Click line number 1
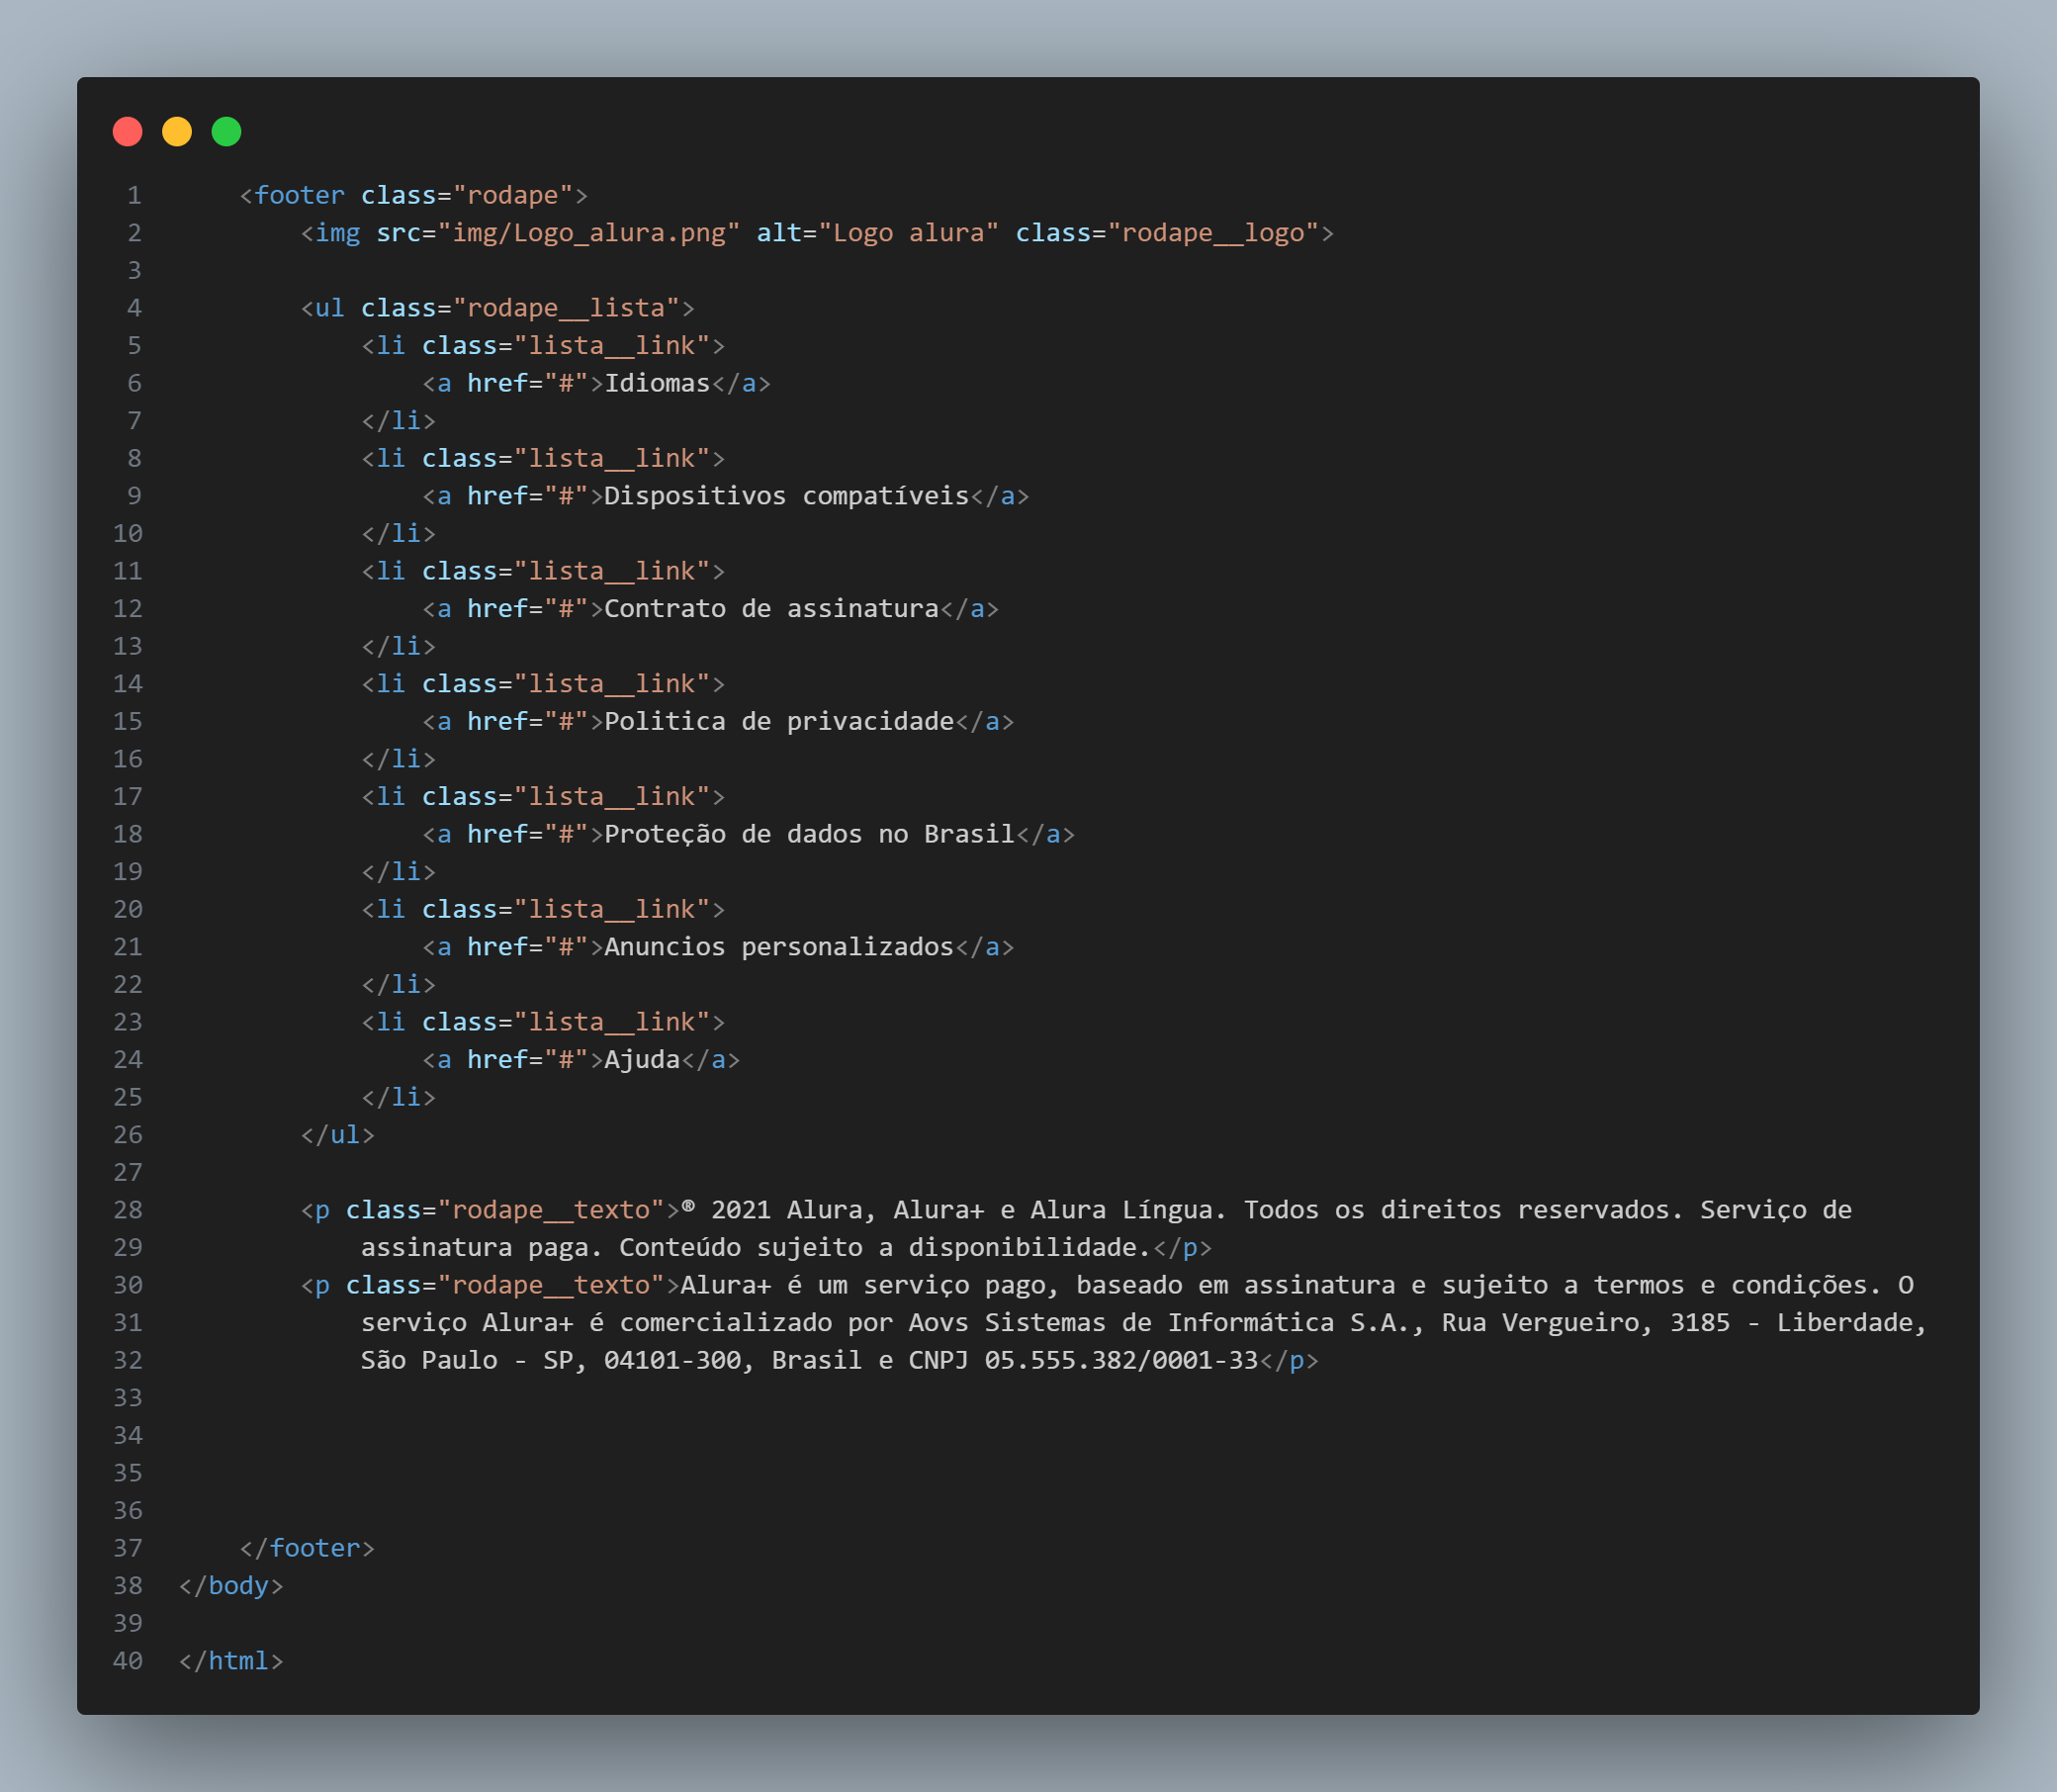The image size is (2057, 1792). click(134, 195)
